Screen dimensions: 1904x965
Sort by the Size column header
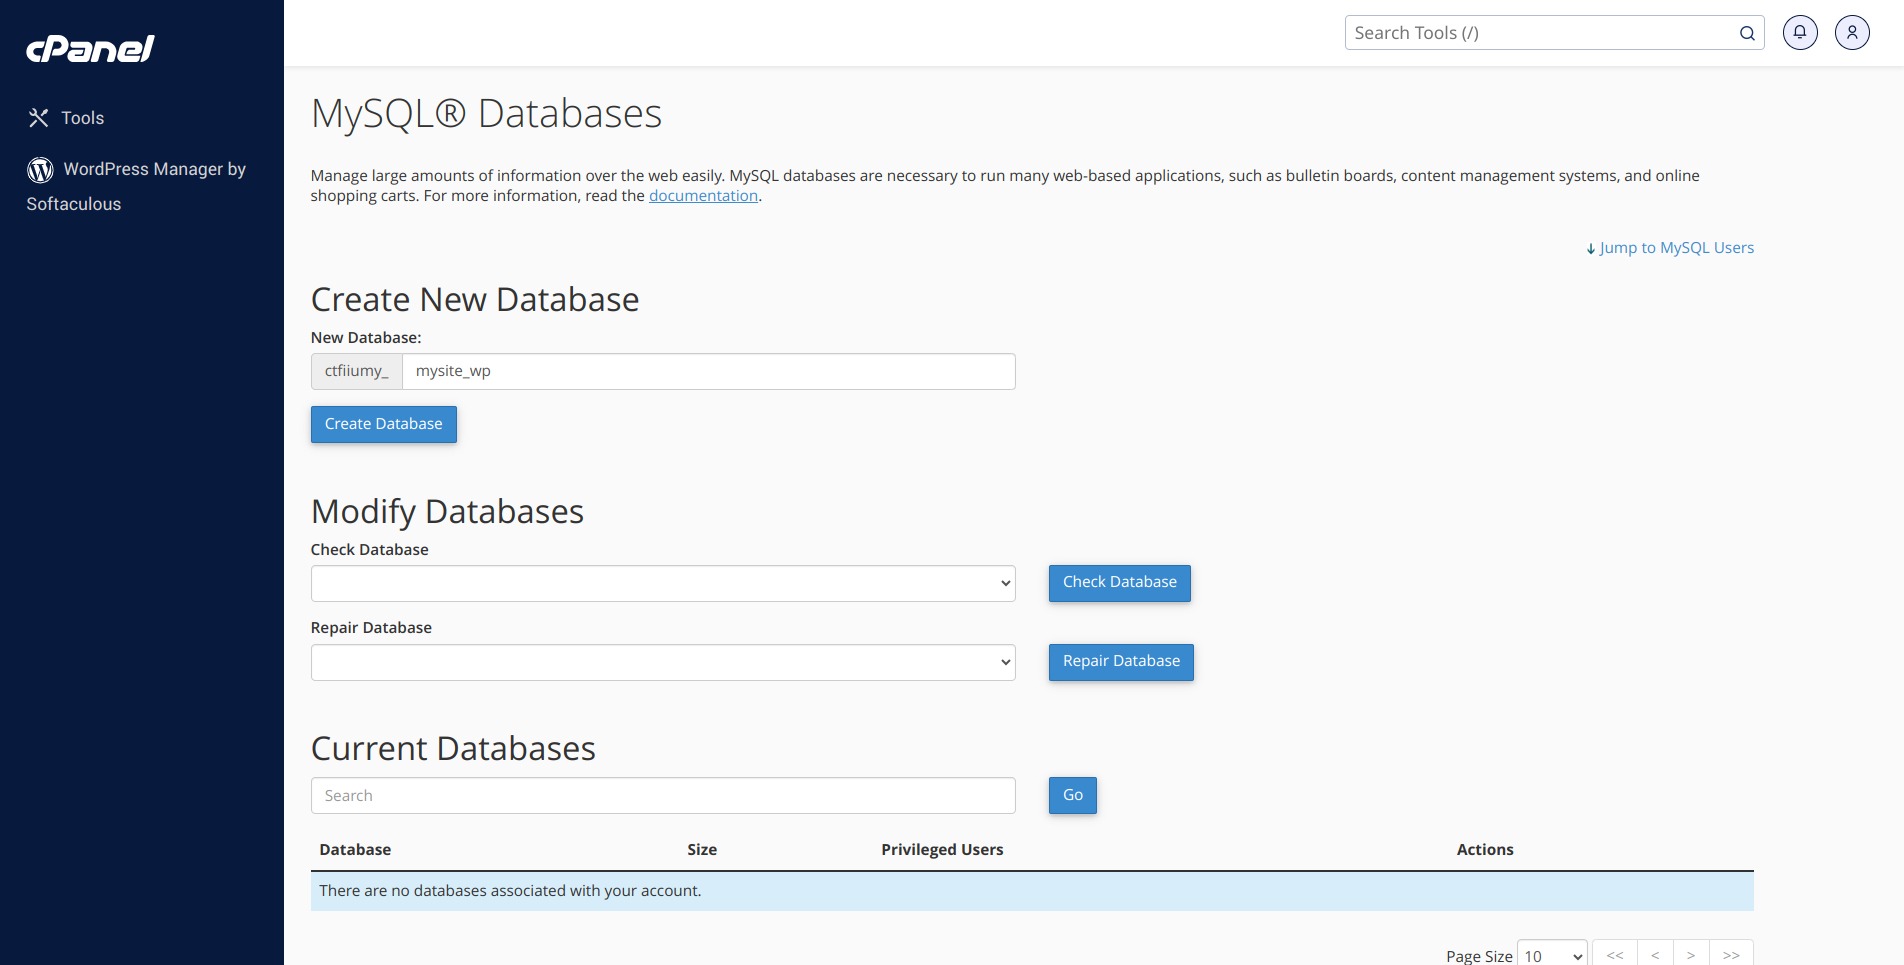click(x=702, y=850)
